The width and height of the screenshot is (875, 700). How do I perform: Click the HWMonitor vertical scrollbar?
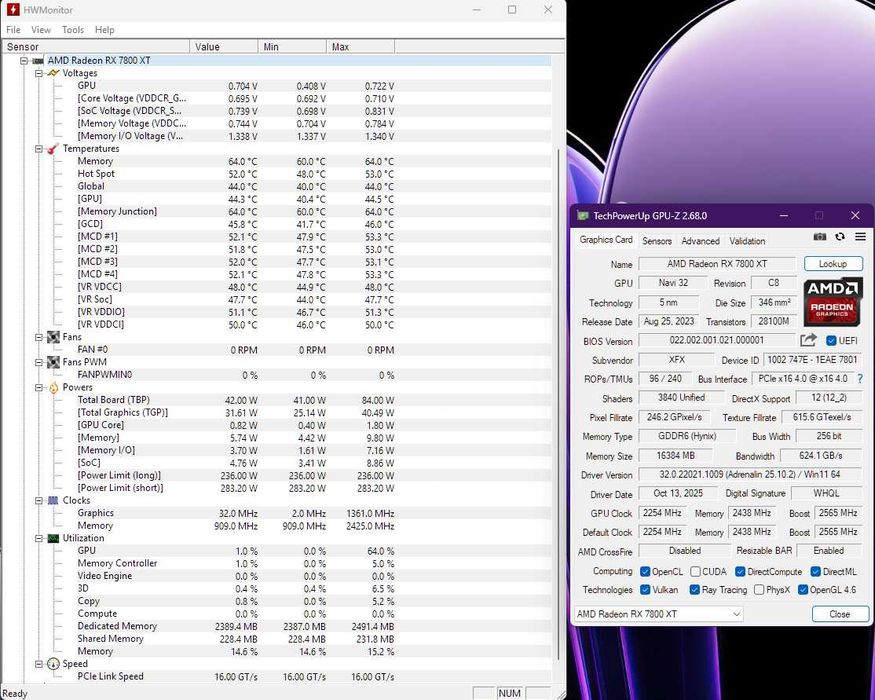[x=559, y=405]
